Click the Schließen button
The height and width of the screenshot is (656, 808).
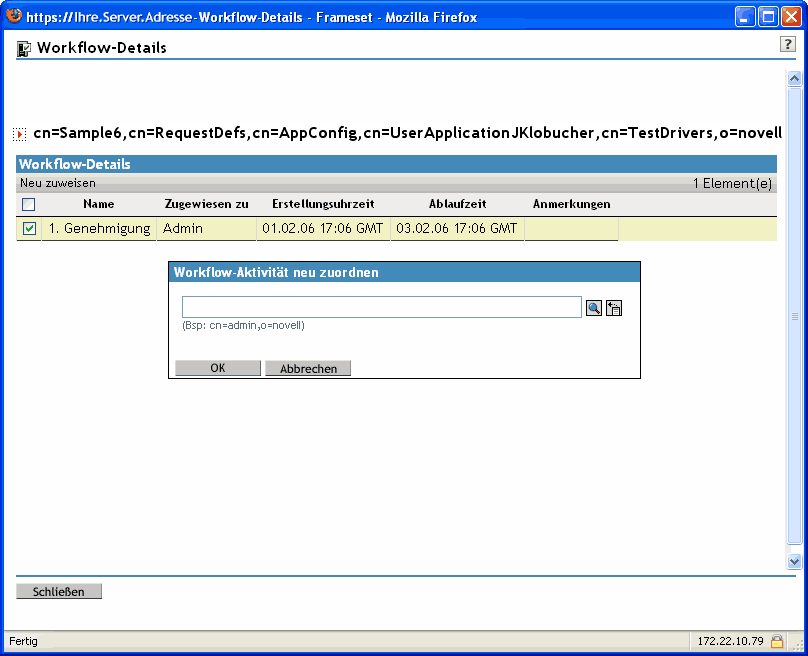[59, 592]
